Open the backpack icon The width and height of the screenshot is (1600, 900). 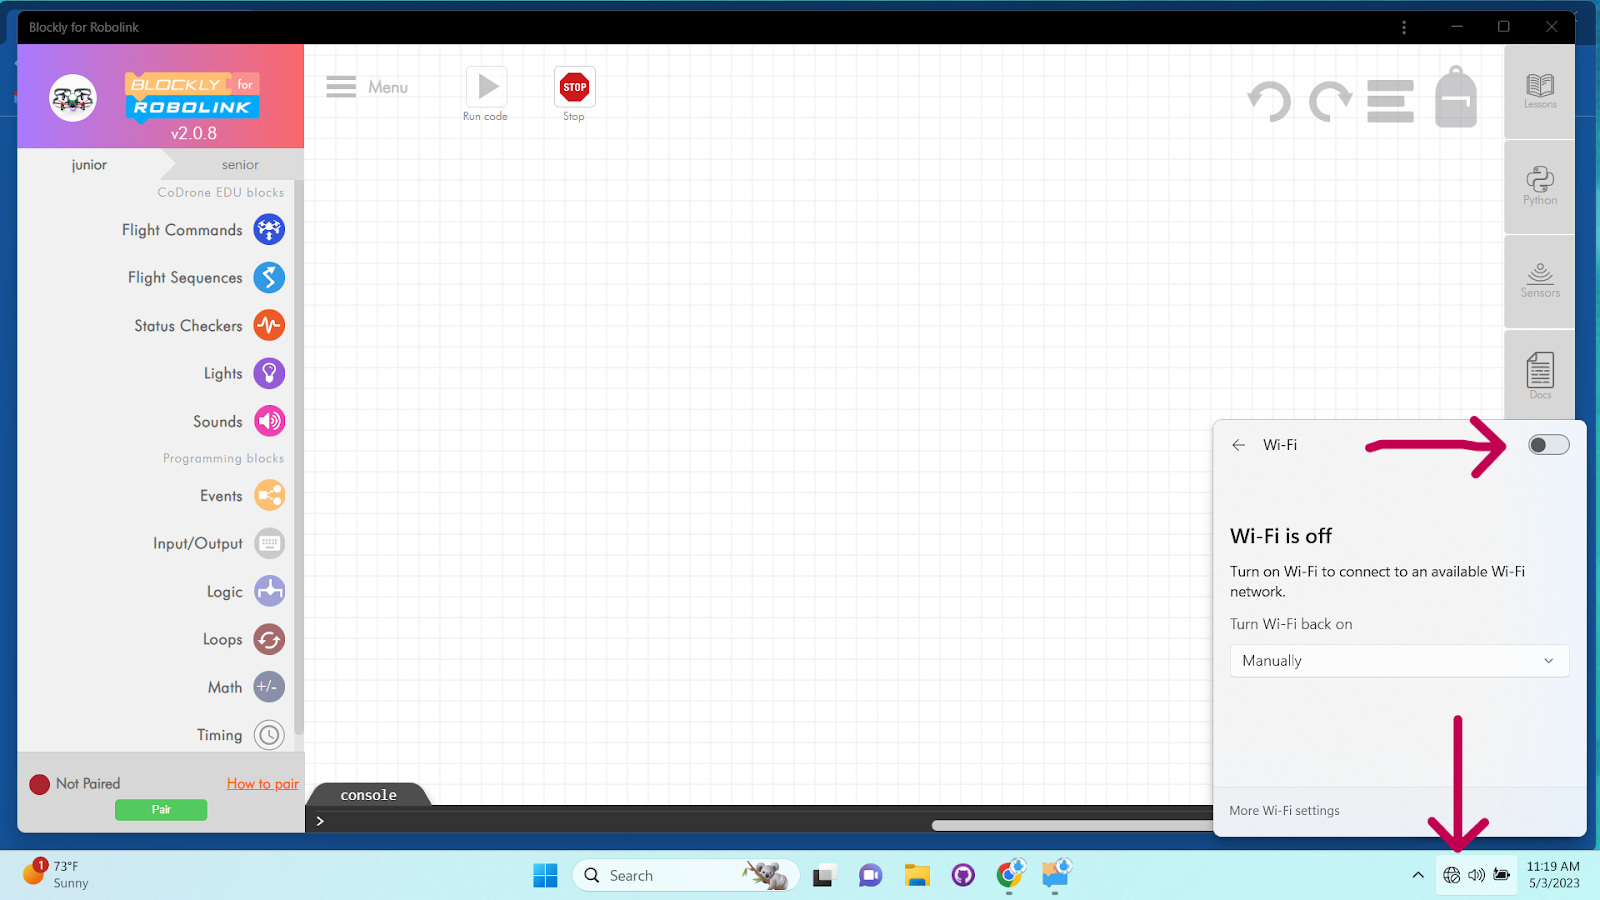(1456, 97)
